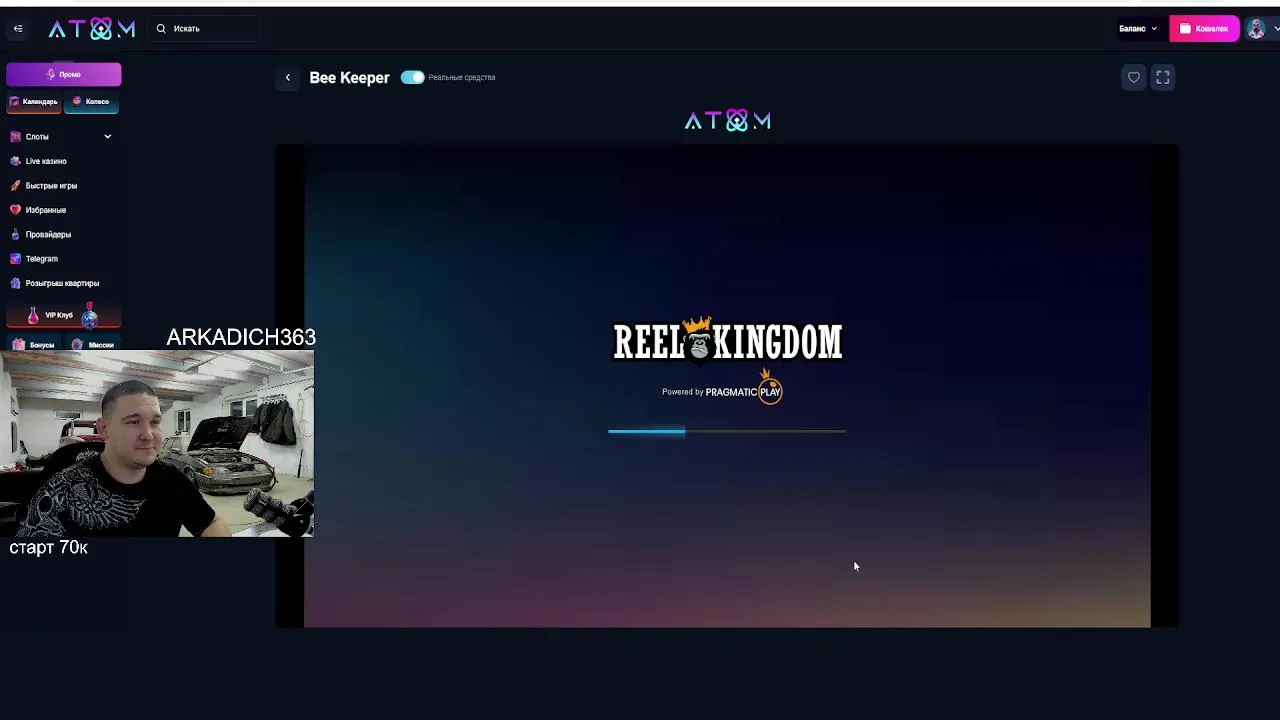The width and height of the screenshot is (1280, 720).
Task: Open Розыгрыш квартиры section
Action: tap(62, 283)
